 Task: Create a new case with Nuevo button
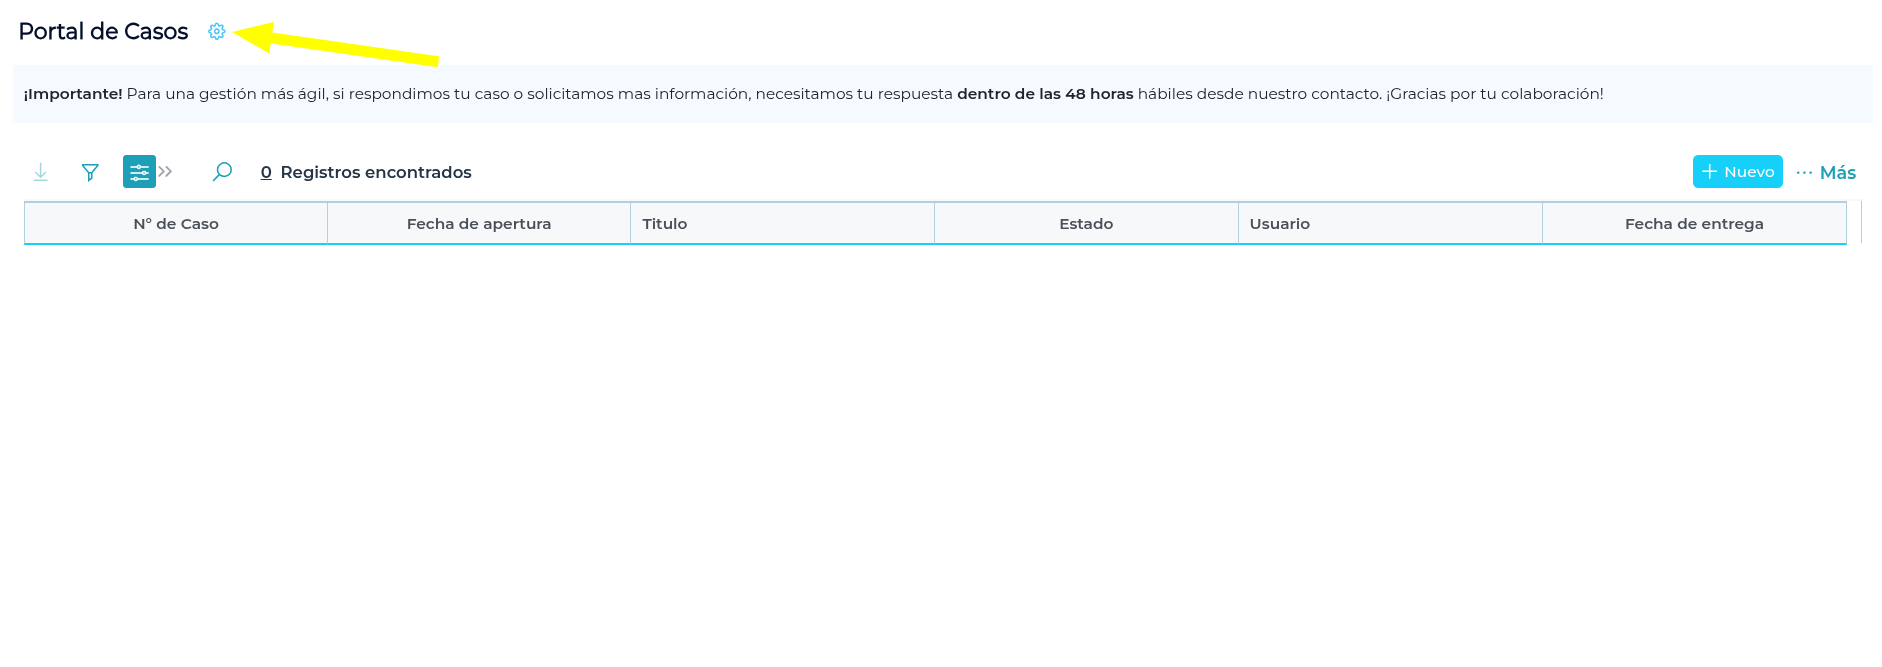[1737, 172]
